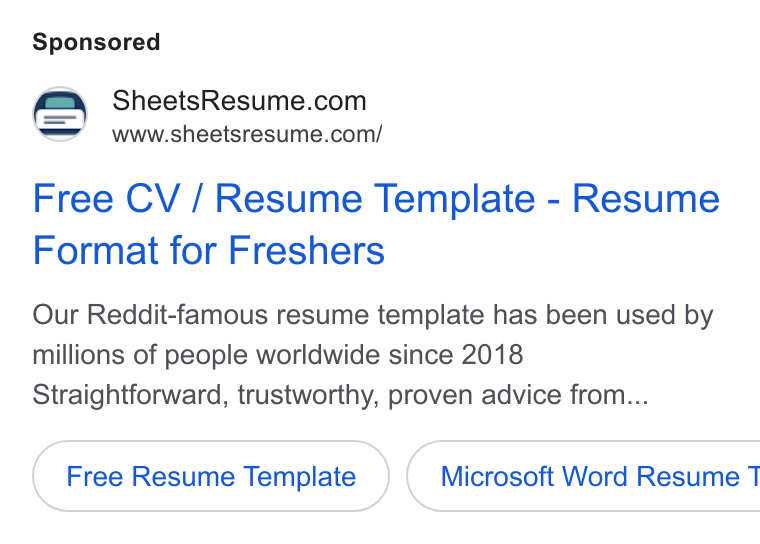The height and width of the screenshot is (544, 760).
Task: Click the Free CV words in the headline
Action: (x=107, y=199)
